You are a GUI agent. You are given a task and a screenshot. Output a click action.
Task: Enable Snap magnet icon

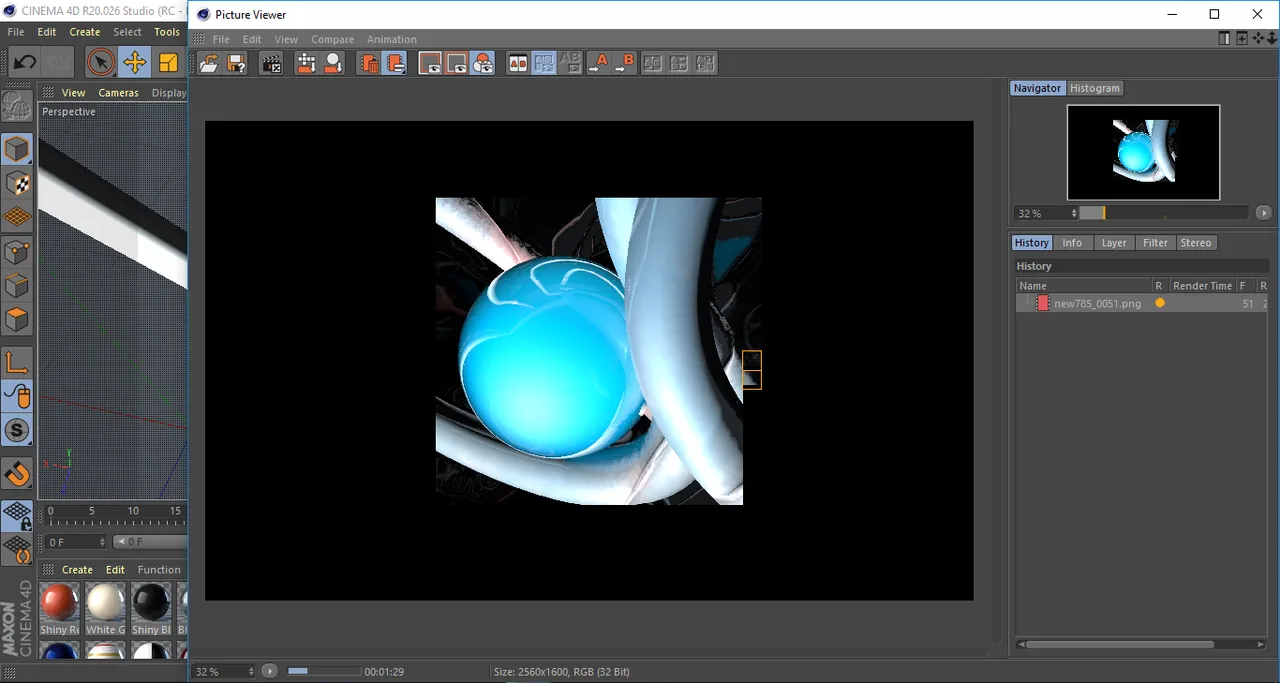coord(17,474)
